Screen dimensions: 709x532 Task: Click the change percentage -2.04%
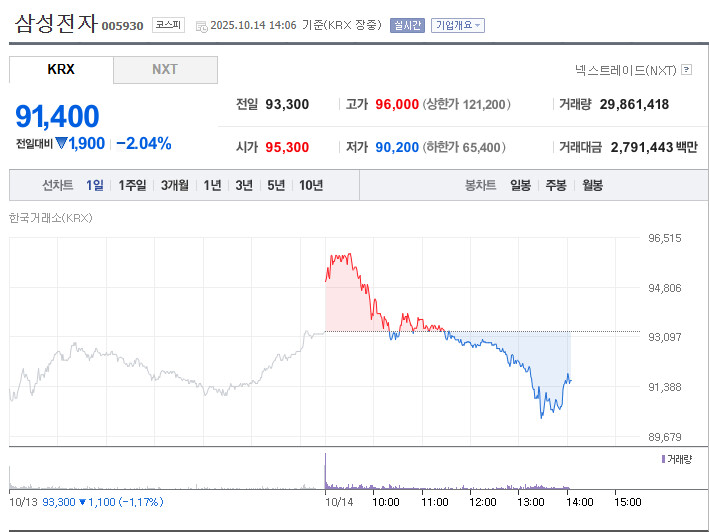point(144,143)
